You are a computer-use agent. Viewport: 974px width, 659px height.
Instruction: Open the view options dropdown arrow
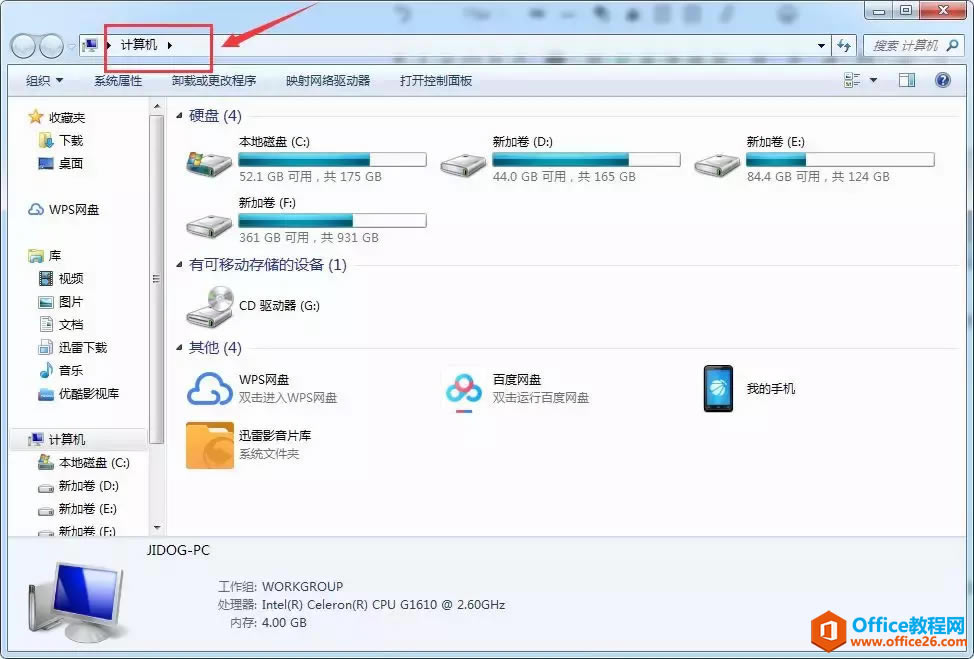873,80
